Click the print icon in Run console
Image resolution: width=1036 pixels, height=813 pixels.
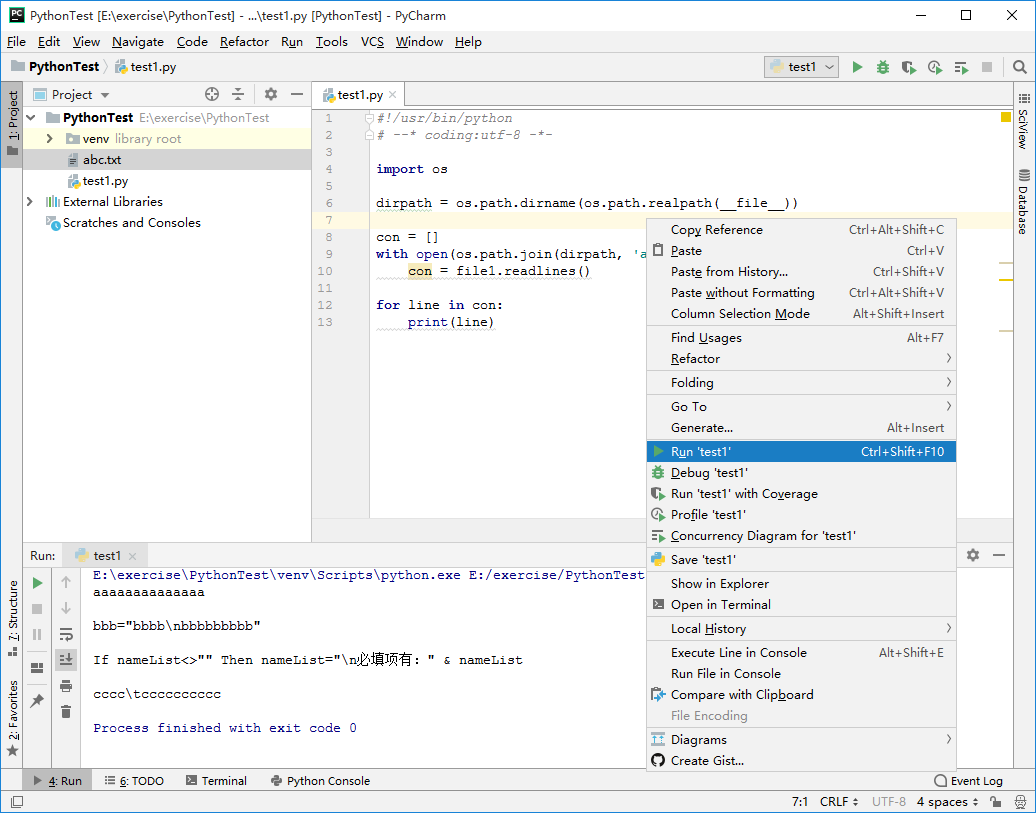(65, 686)
